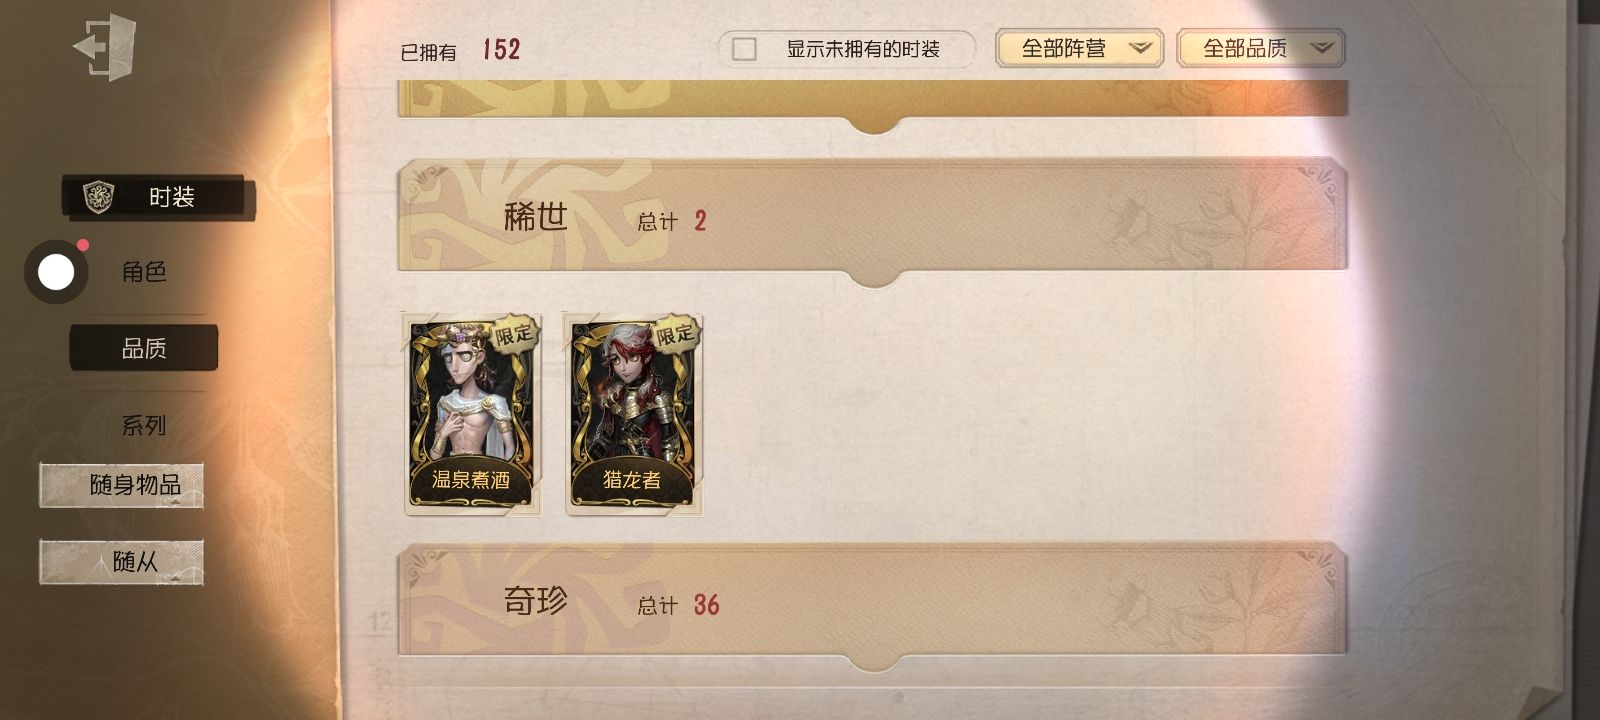
Task: Click the exit door icon
Action: pyautogui.click(x=104, y=46)
